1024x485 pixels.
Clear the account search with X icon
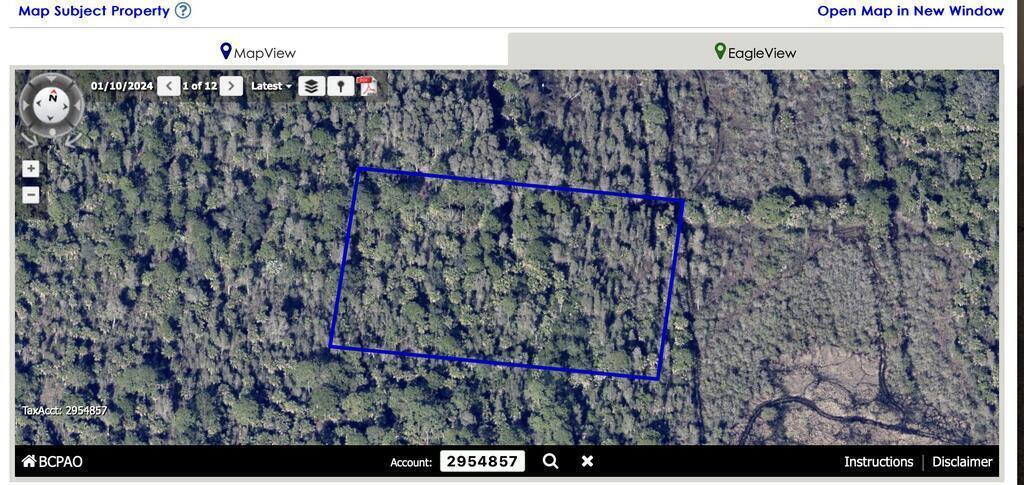[587, 462]
